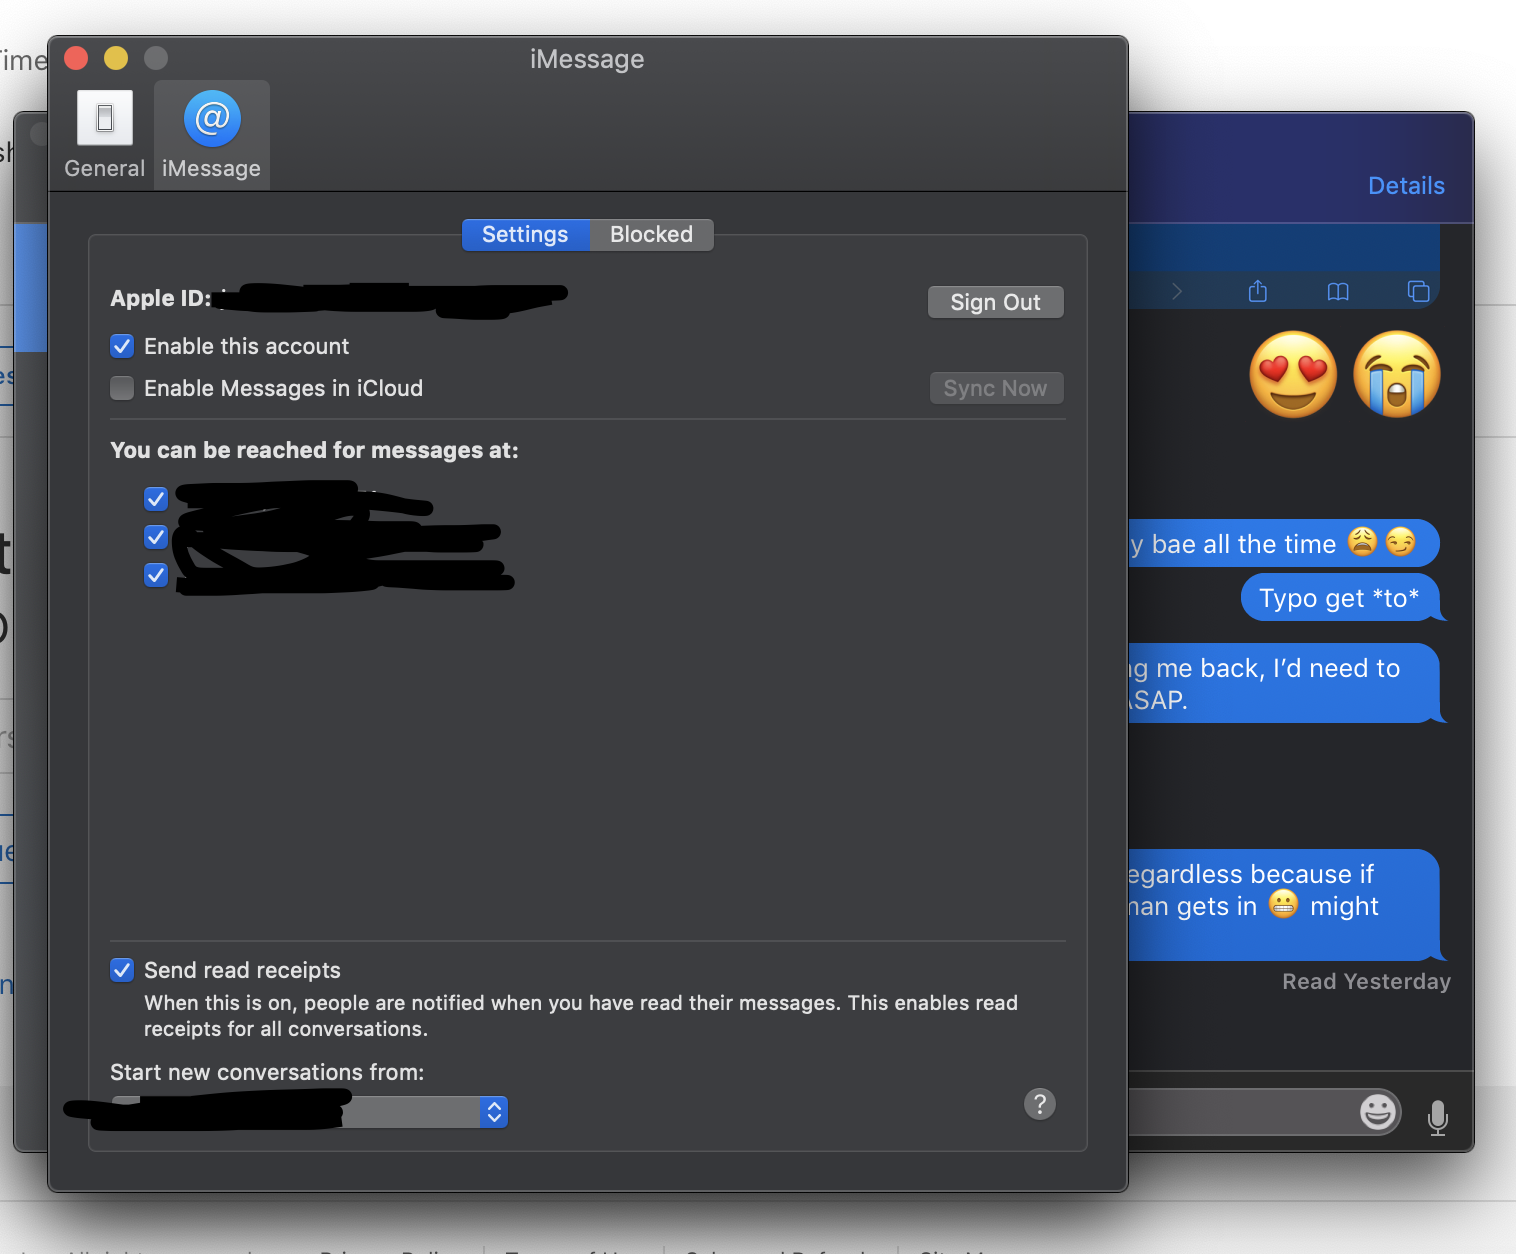Uncheck the Send read receipts checkbox

[x=122, y=970]
